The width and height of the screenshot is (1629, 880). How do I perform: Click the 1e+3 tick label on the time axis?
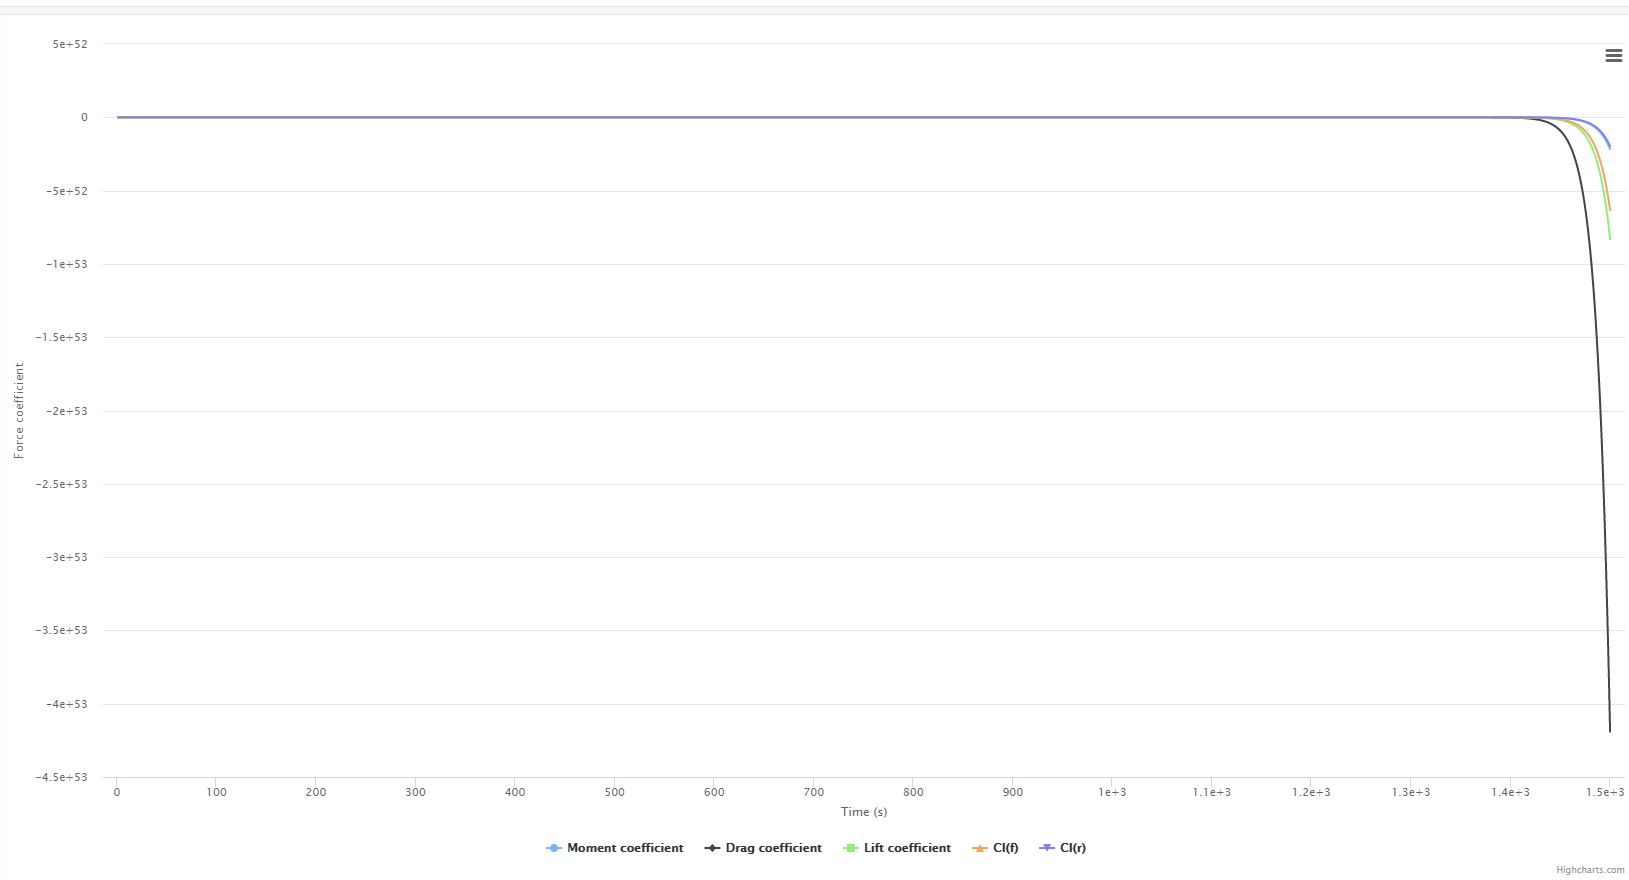(x=1112, y=792)
